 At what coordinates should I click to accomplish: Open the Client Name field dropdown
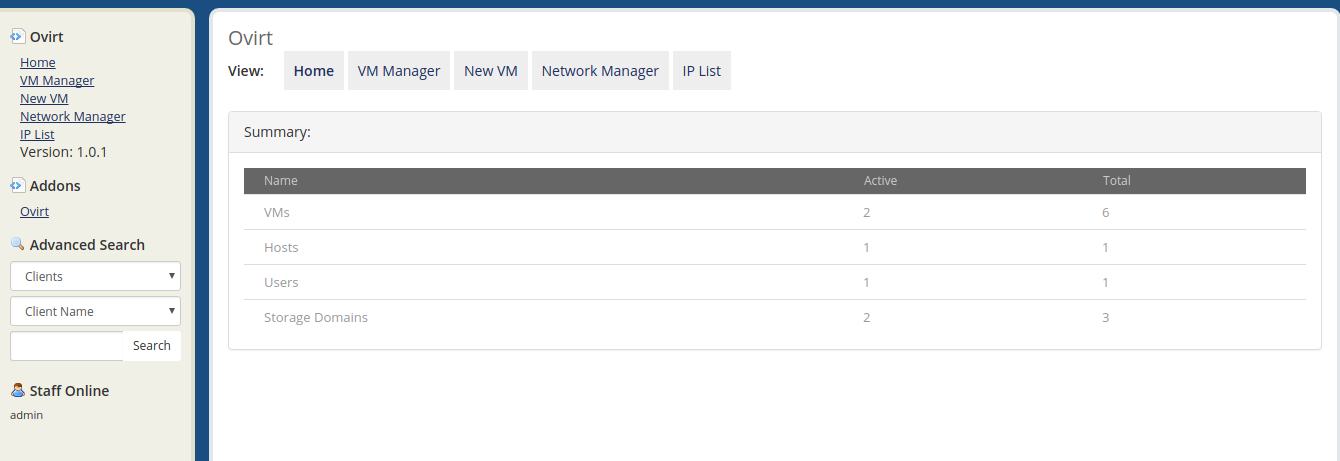point(95,311)
